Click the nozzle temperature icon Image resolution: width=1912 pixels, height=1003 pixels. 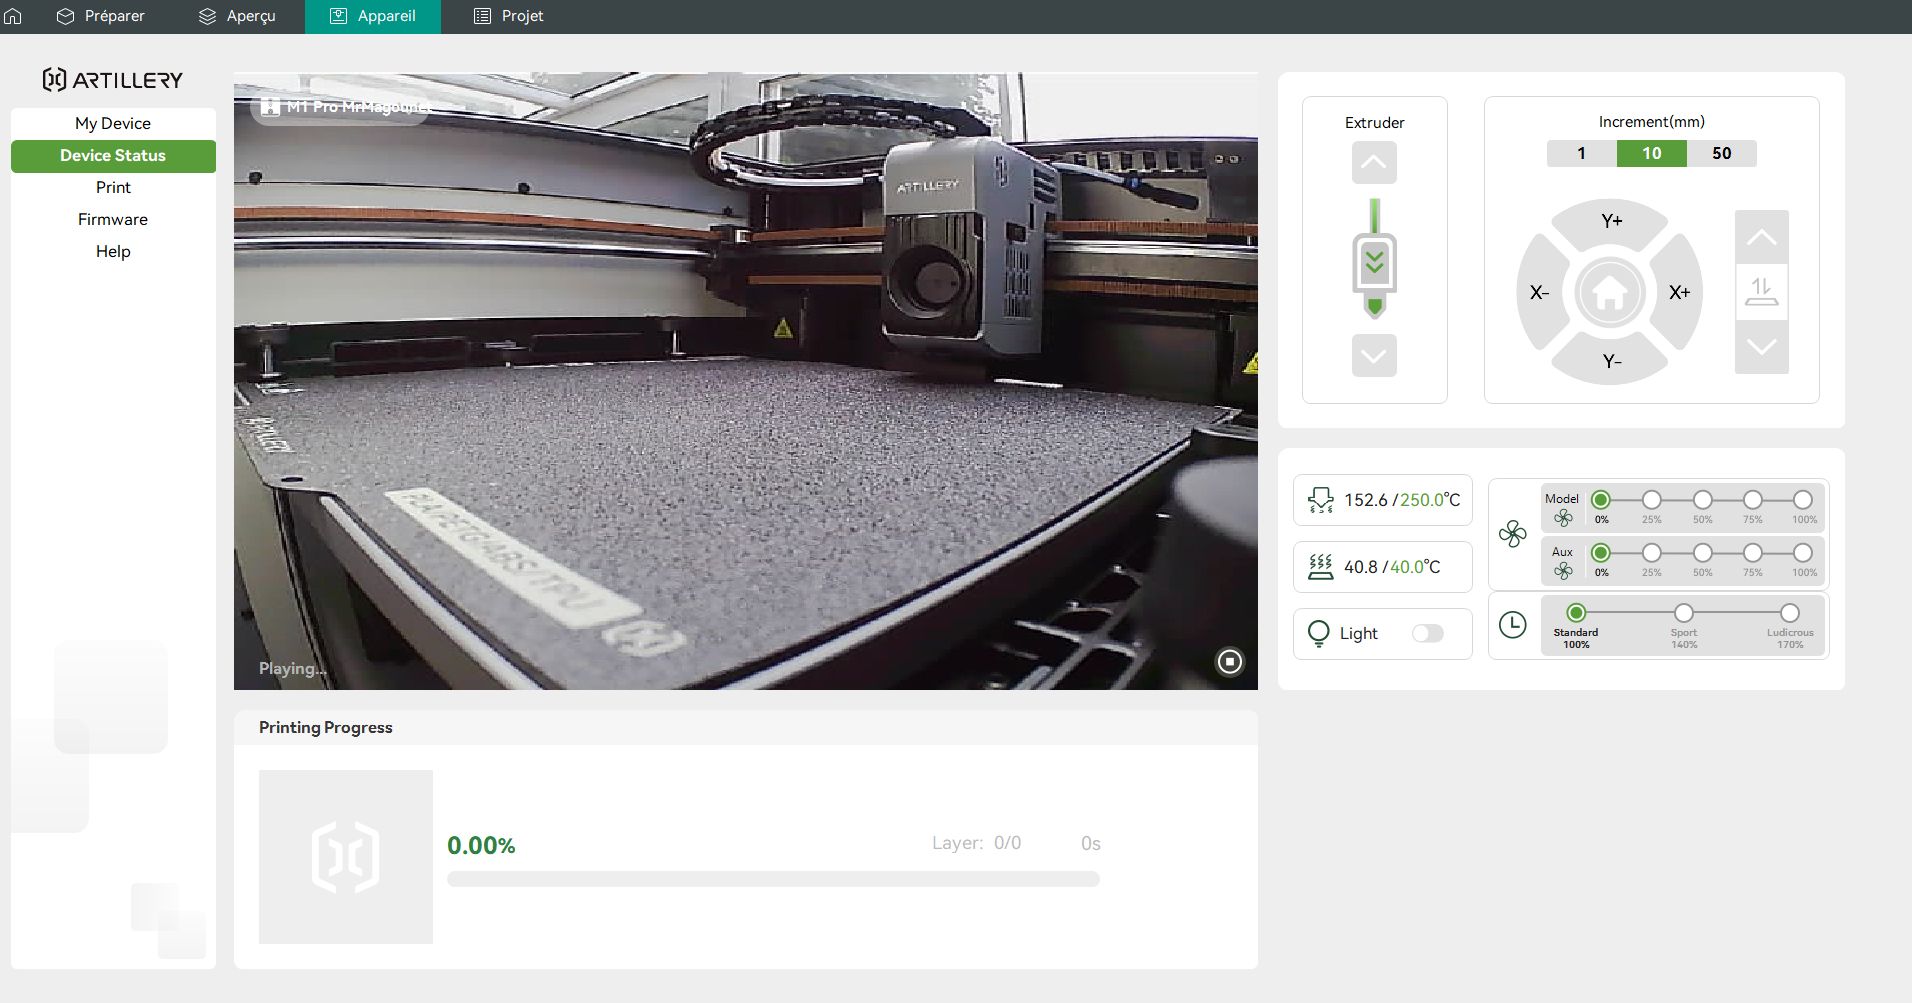1321,500
